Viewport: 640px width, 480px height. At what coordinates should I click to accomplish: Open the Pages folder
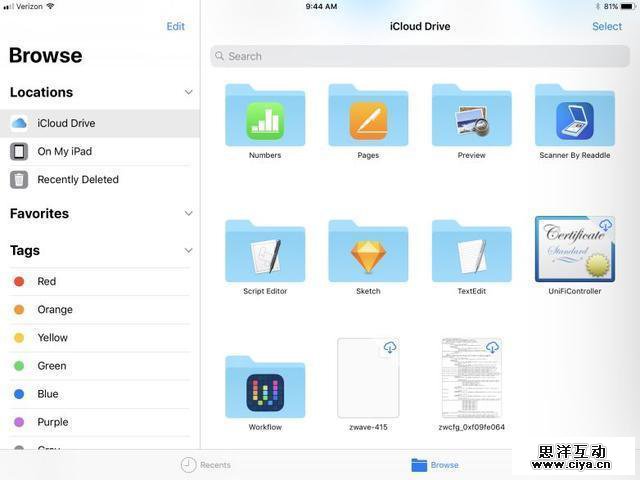(368, 118)
